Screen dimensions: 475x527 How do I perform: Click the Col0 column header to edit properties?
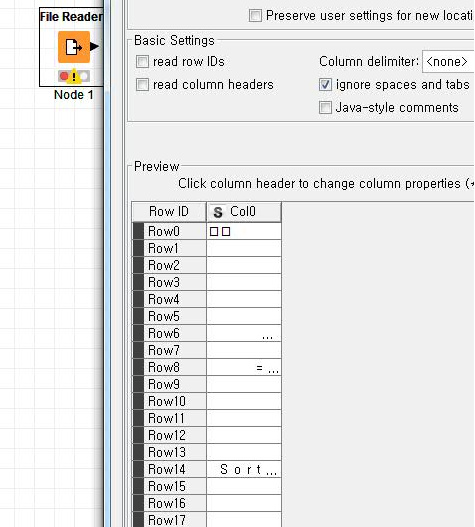pos(244,212)
